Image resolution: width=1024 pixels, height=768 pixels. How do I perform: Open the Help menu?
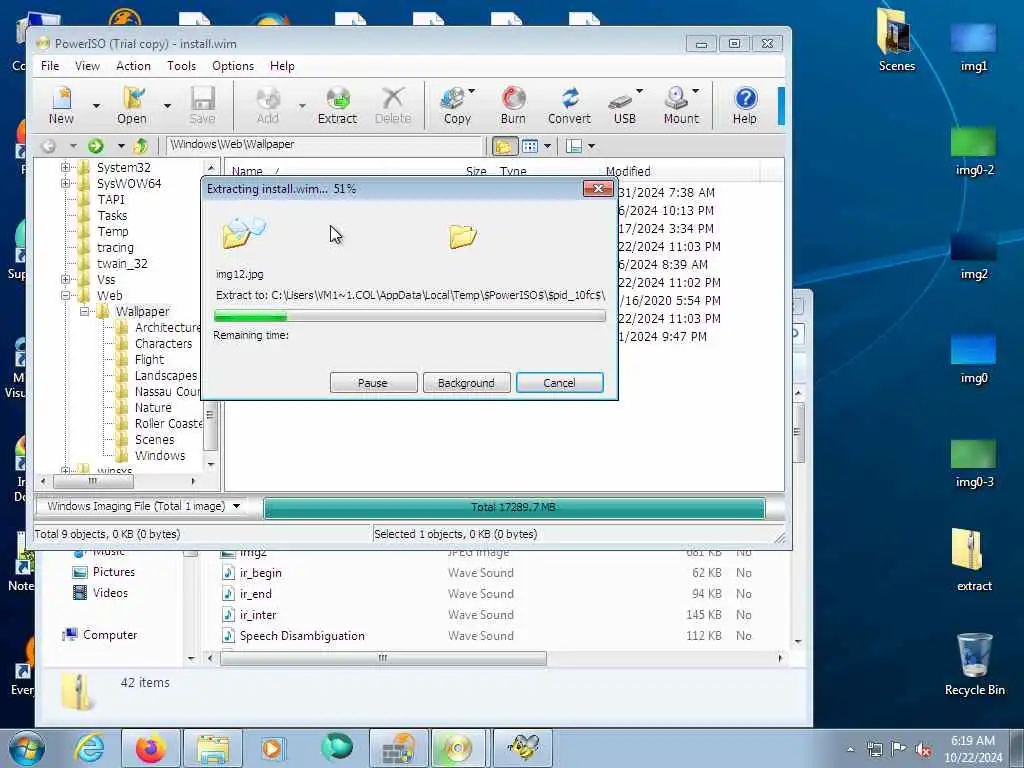click(x=282, y=66)
